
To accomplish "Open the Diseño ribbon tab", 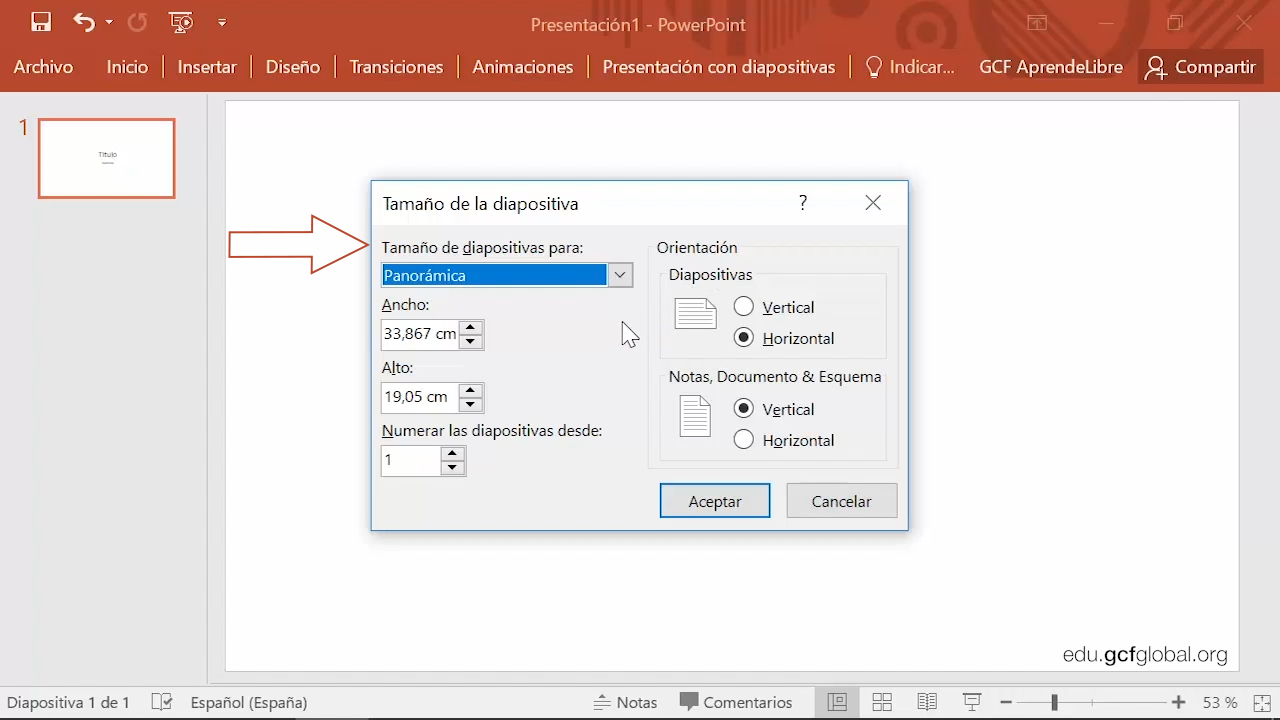I will (x=293, y=67).
